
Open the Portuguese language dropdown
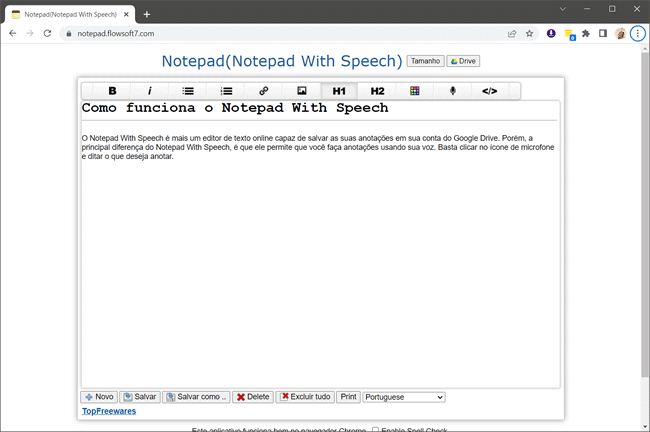404,397
